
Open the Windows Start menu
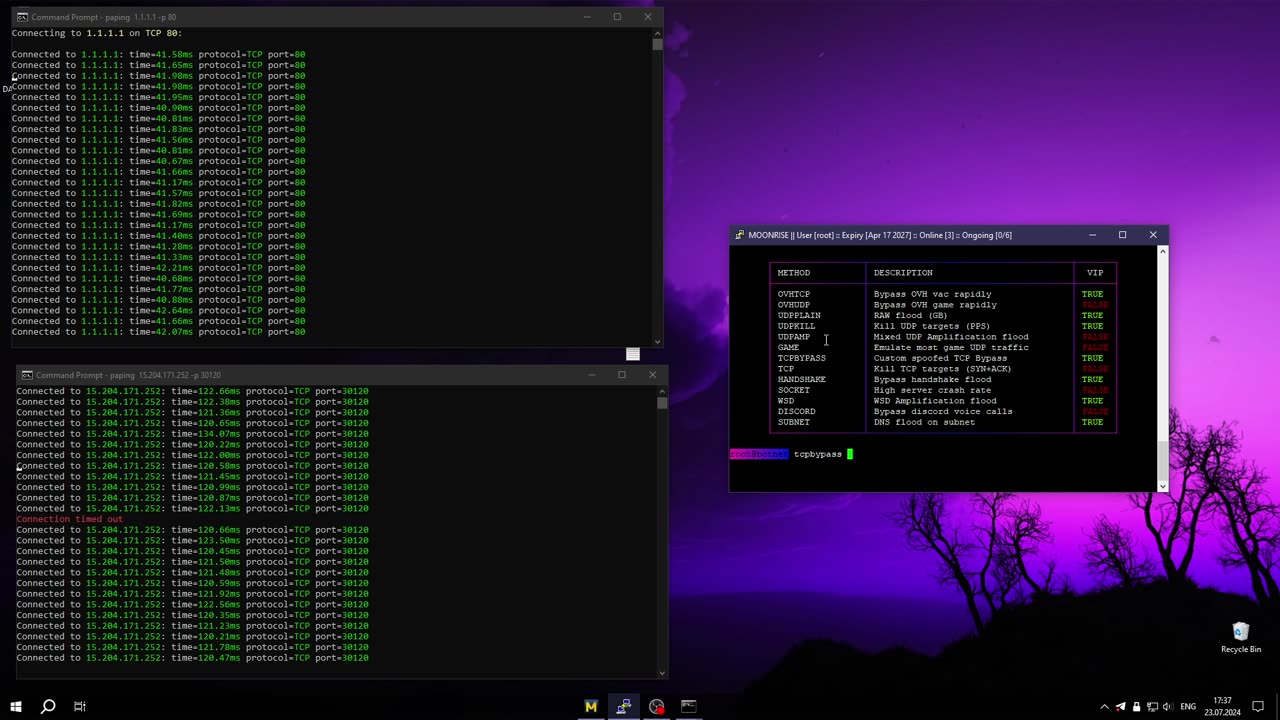[16, 706]
